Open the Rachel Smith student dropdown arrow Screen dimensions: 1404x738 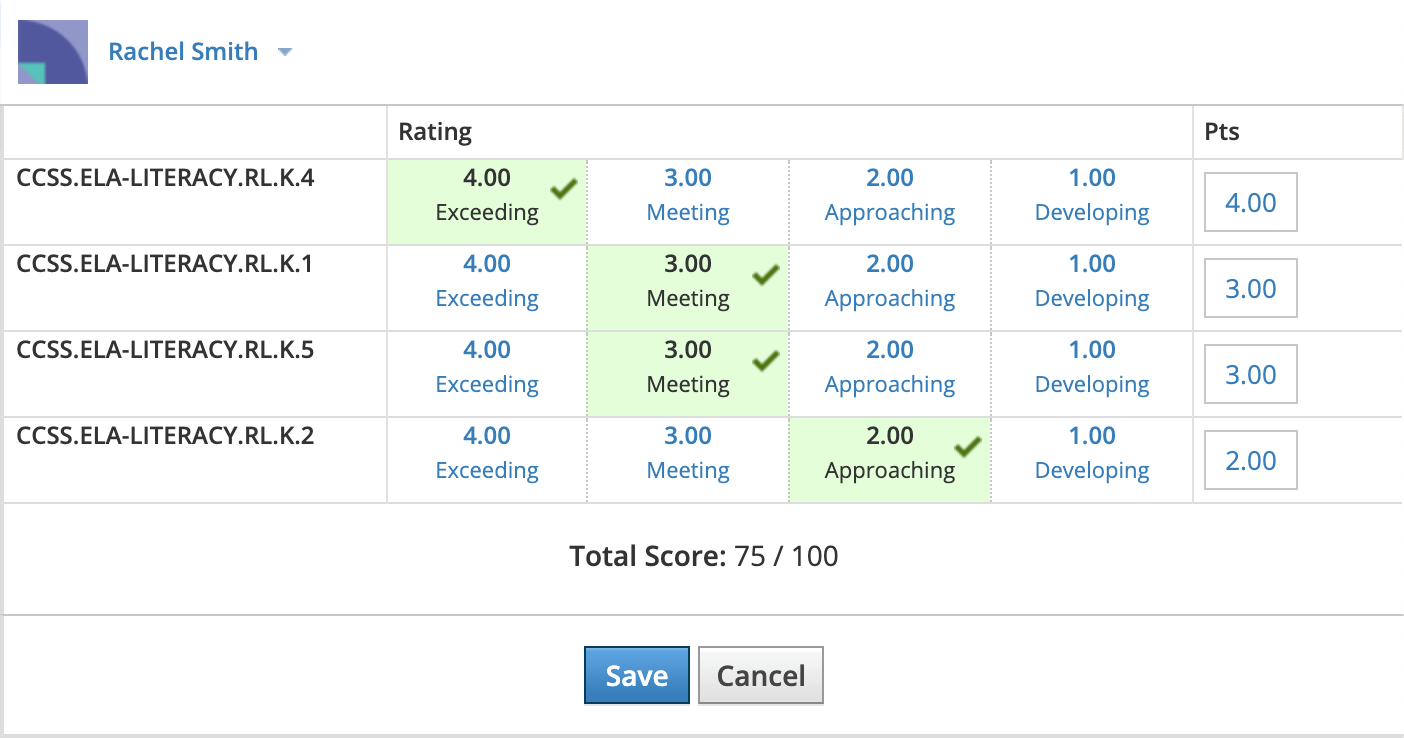284,52
